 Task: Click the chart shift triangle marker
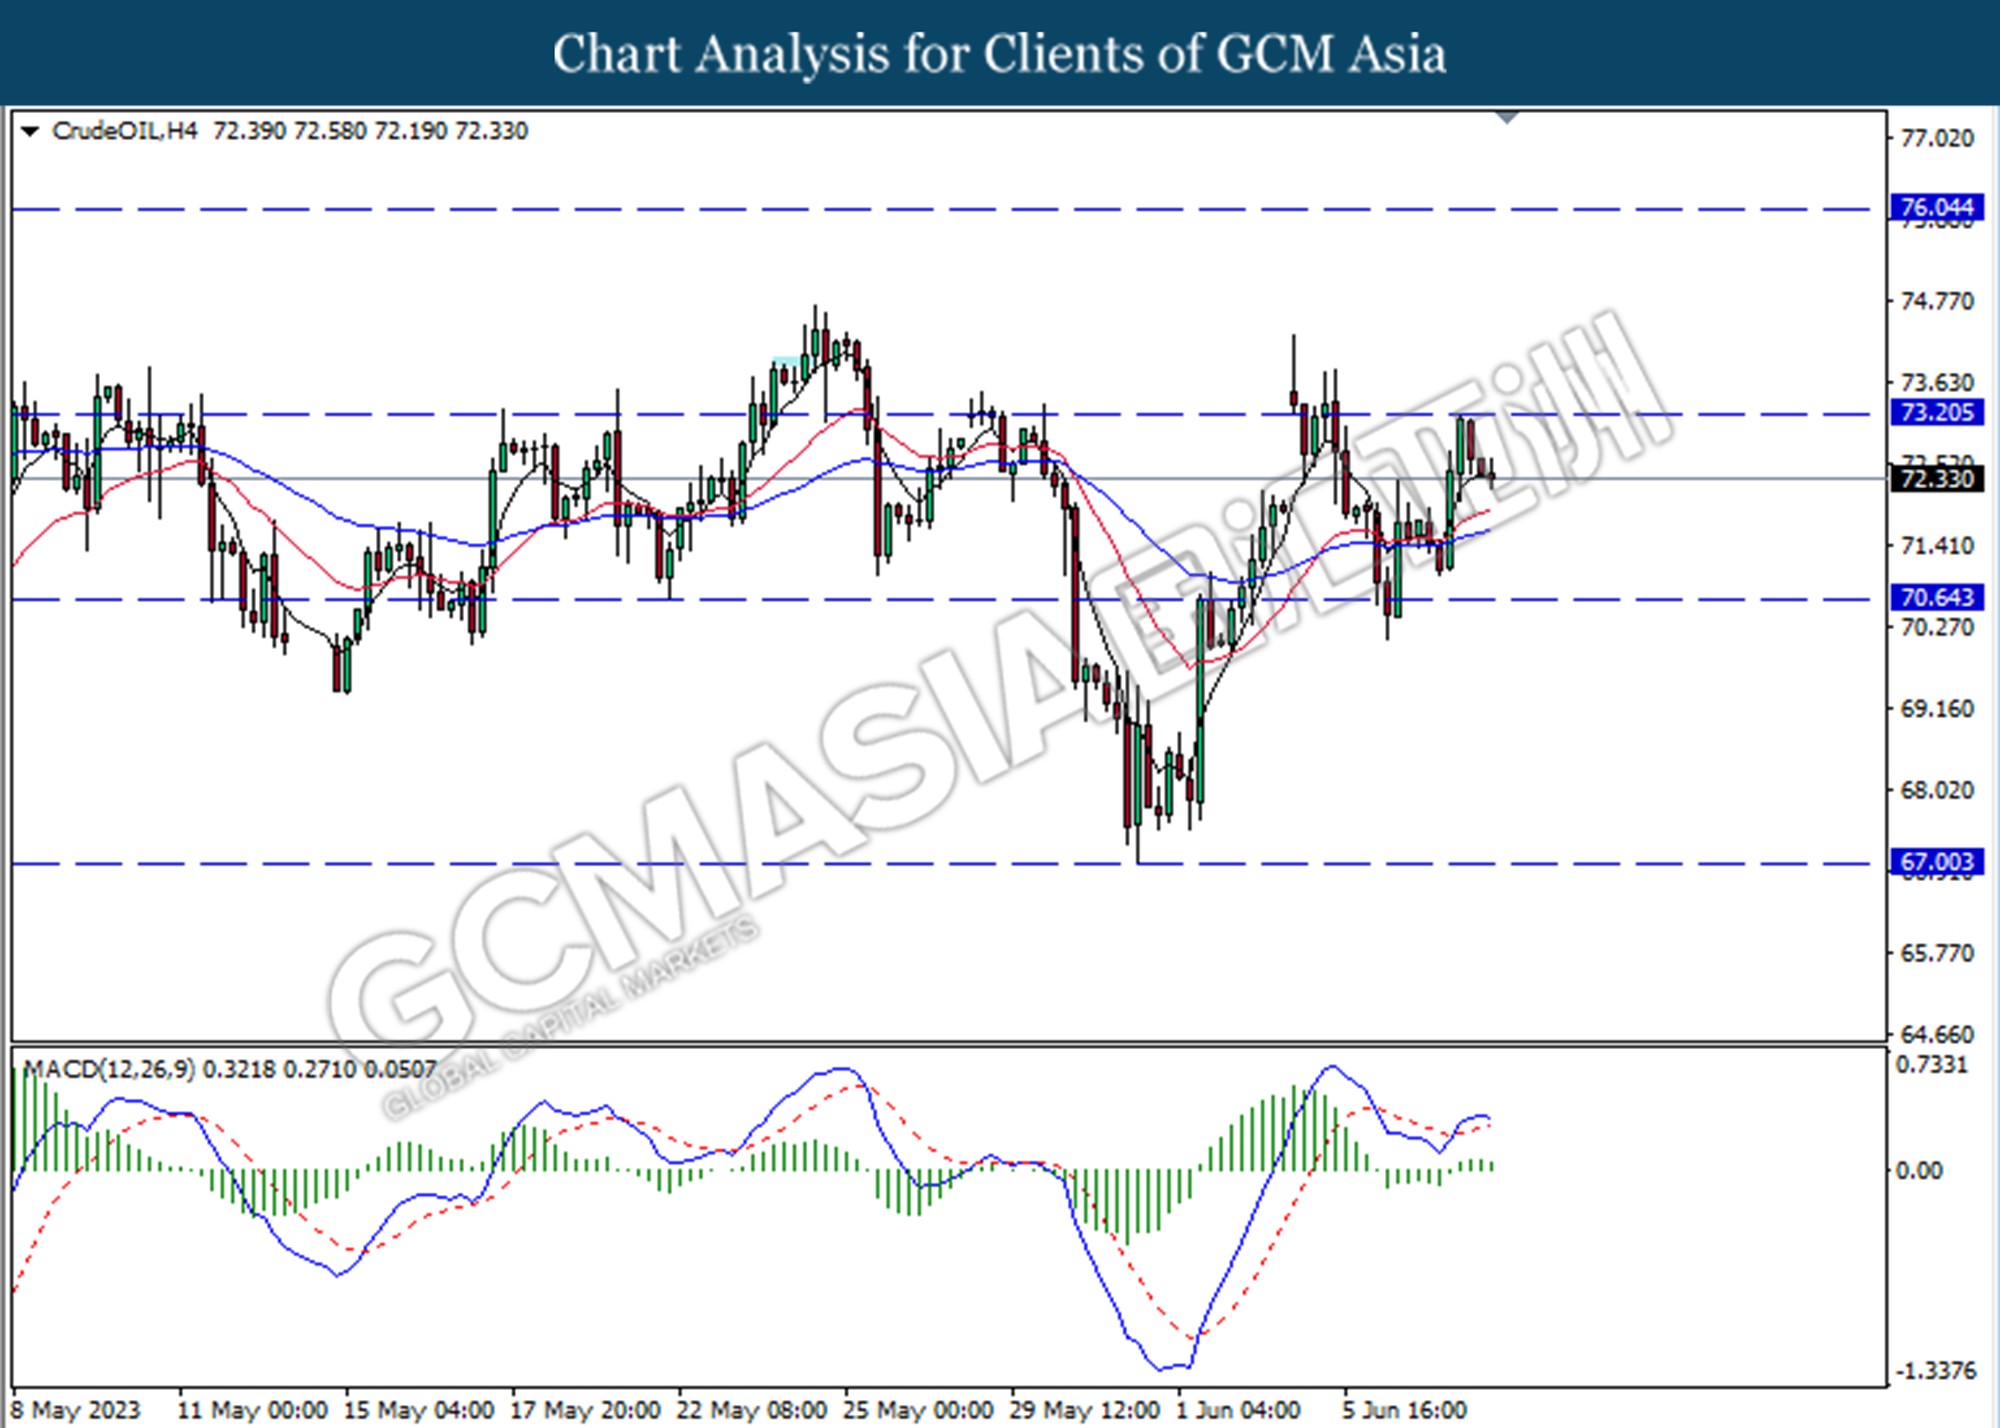(1507, 118)
